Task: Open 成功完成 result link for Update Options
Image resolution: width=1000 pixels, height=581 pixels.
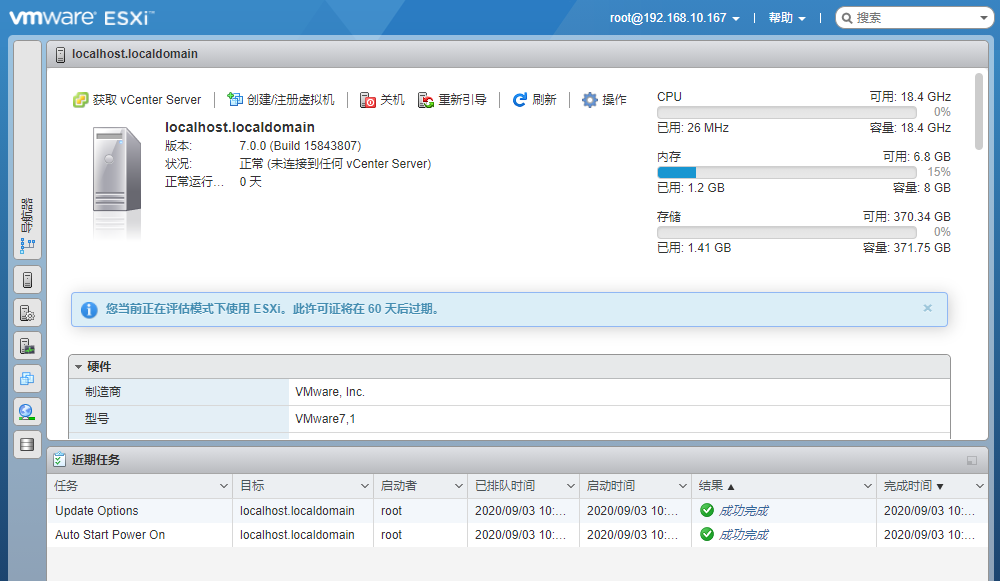Action: (x=743, y=511)
